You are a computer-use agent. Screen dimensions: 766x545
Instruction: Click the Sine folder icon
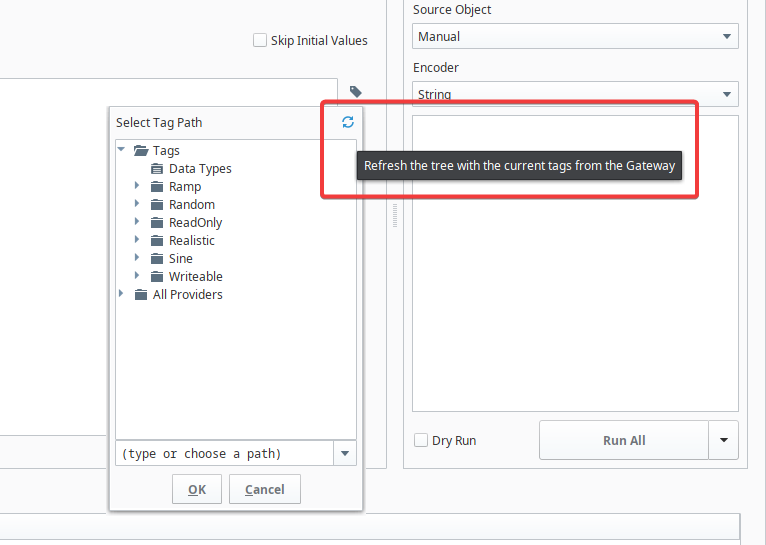point(157,259)
